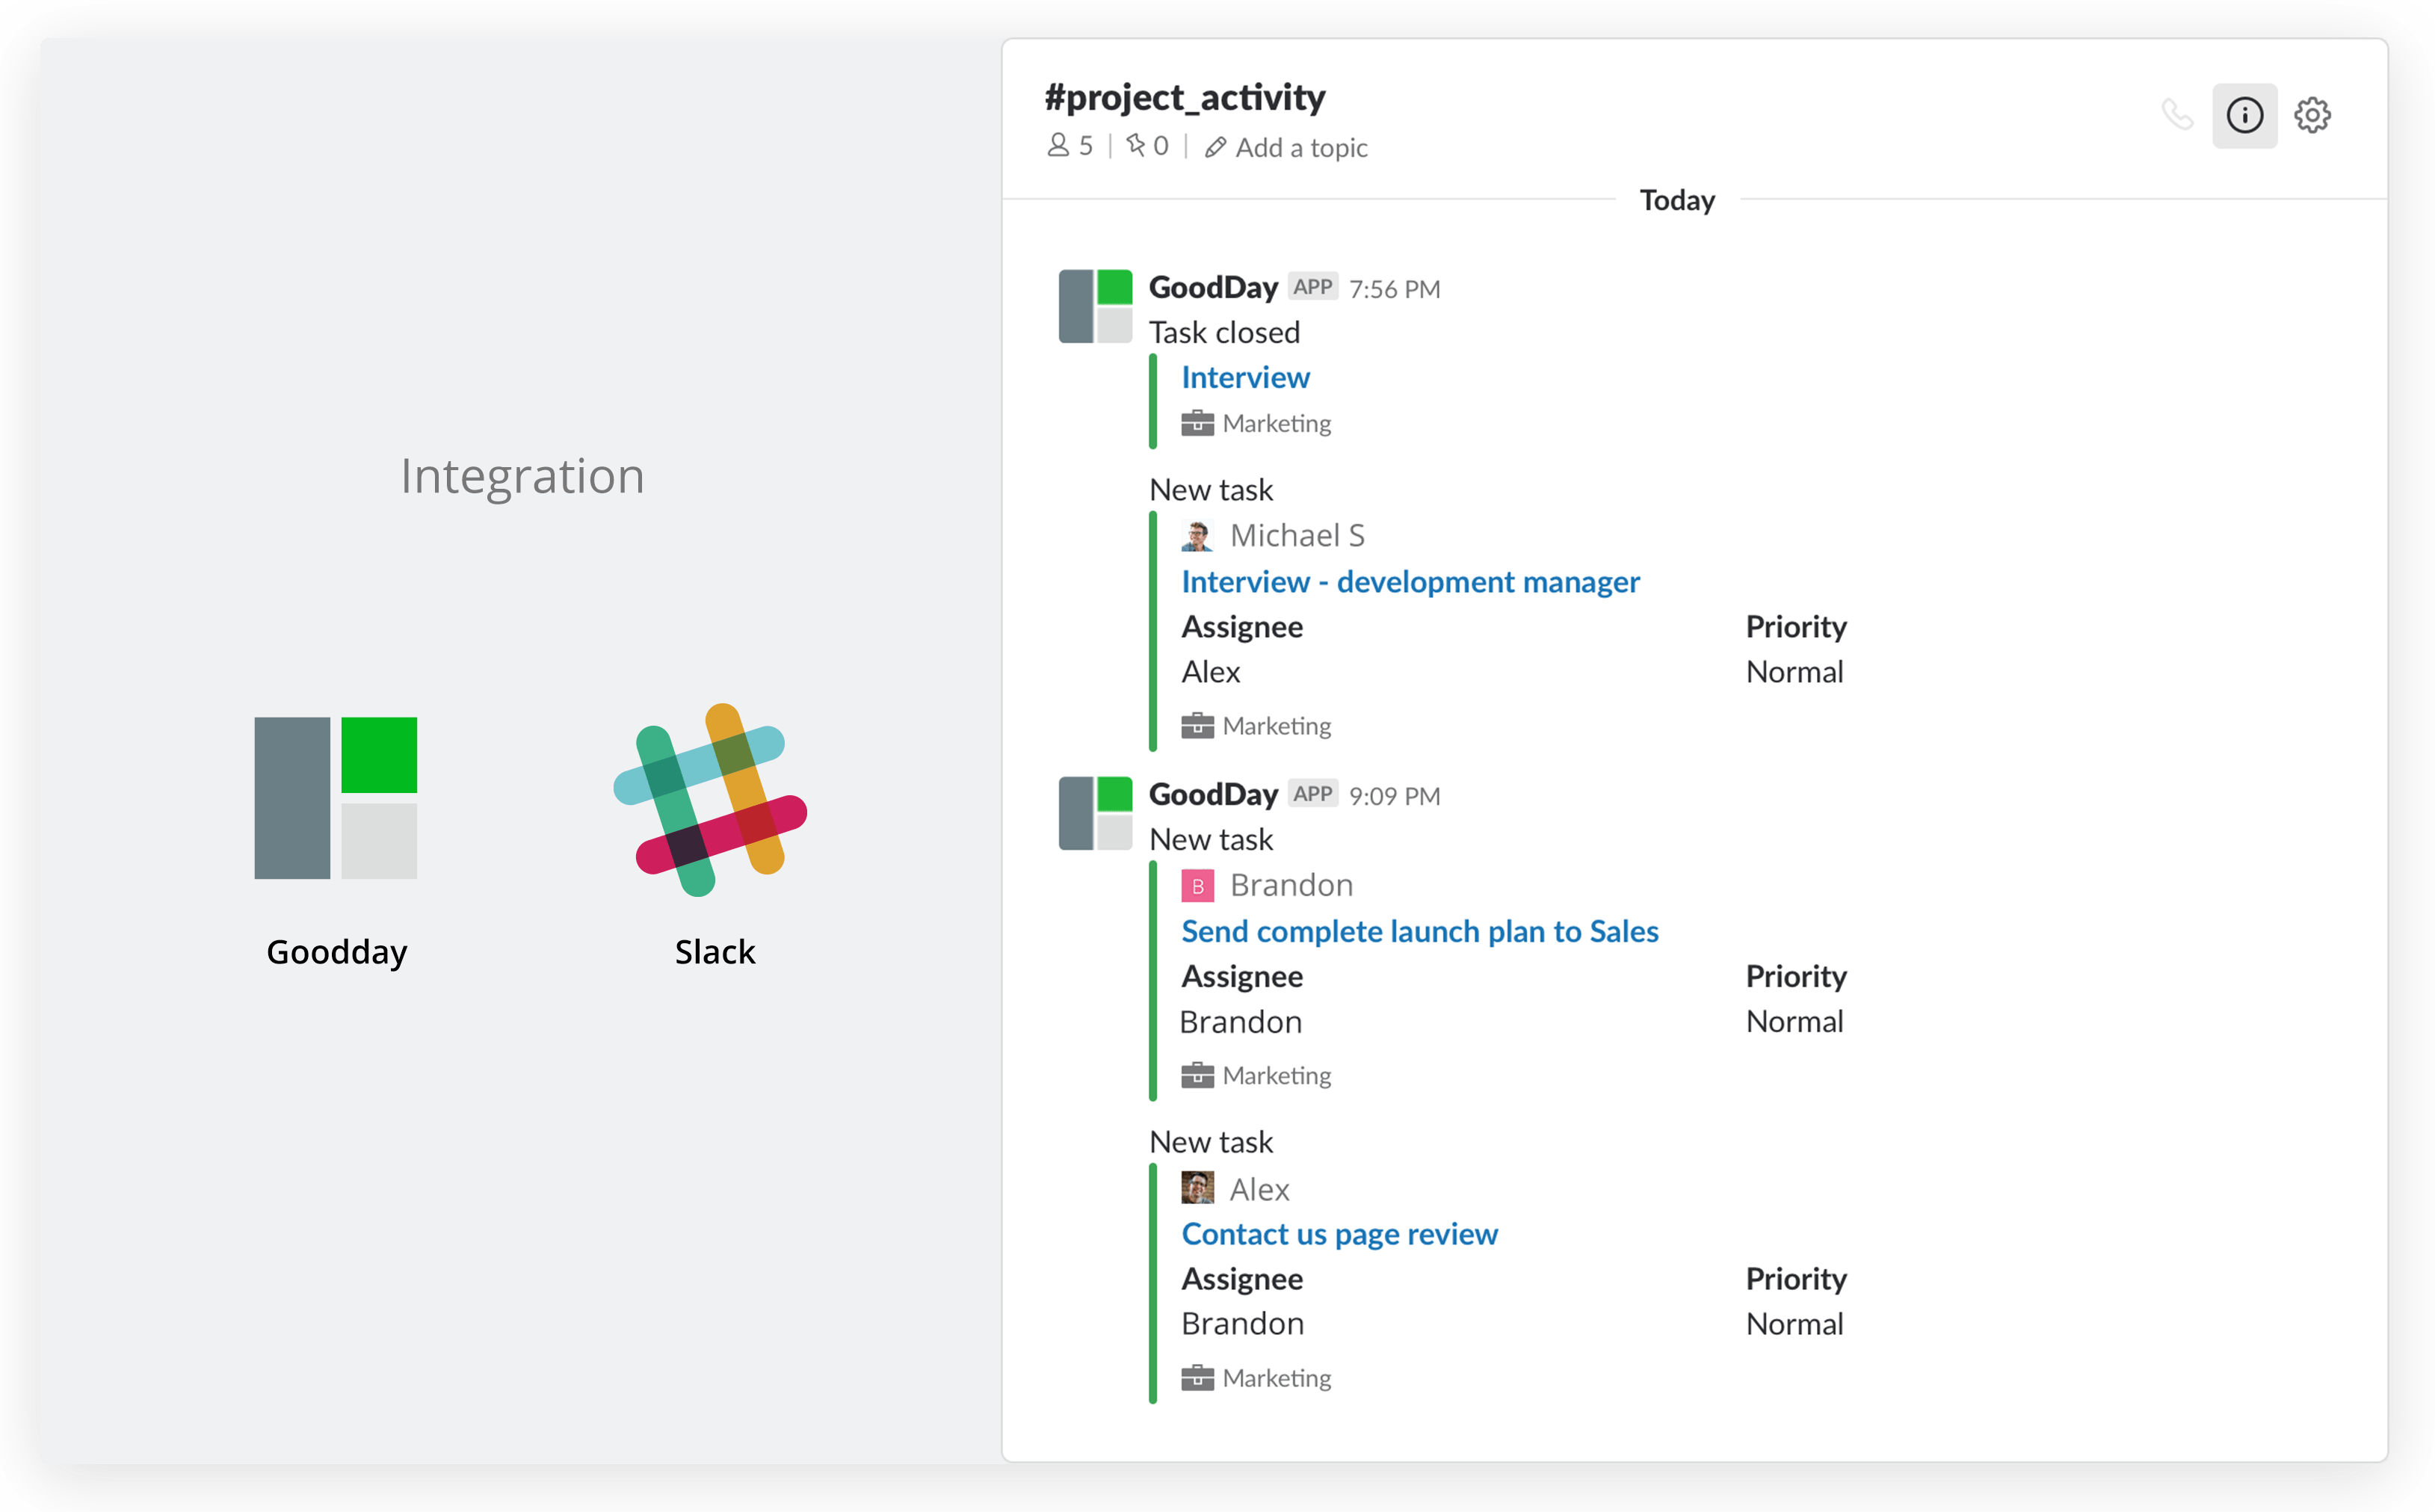The image size is (2435, 1512).
Task: Click Michael S profile photo
Action: (x=1197, y=536)
